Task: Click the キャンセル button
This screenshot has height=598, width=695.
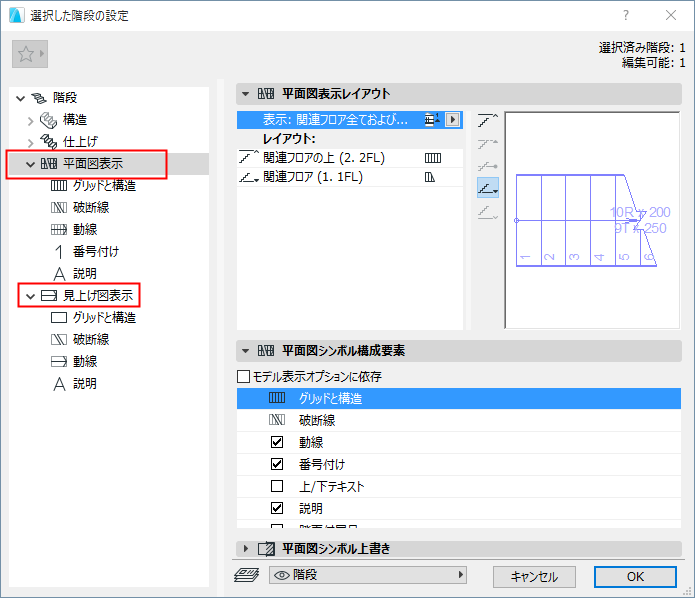Action: [x=534, y=577]
